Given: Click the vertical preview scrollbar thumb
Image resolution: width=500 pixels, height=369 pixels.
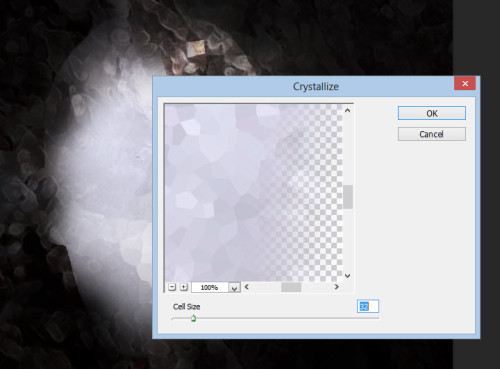Looking at the screenshot, I should tap(348, 197).
